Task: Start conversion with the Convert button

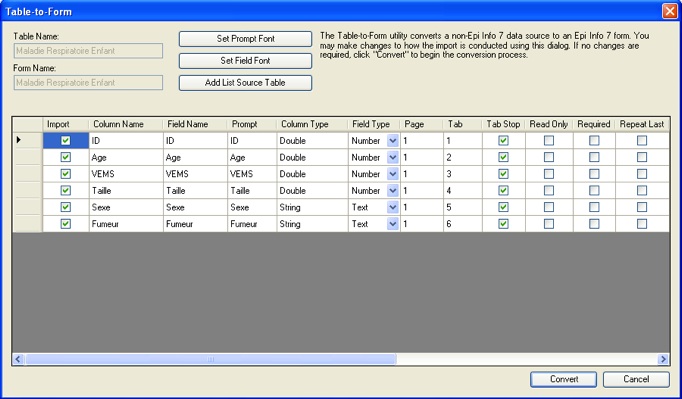Action: (563, 379)
